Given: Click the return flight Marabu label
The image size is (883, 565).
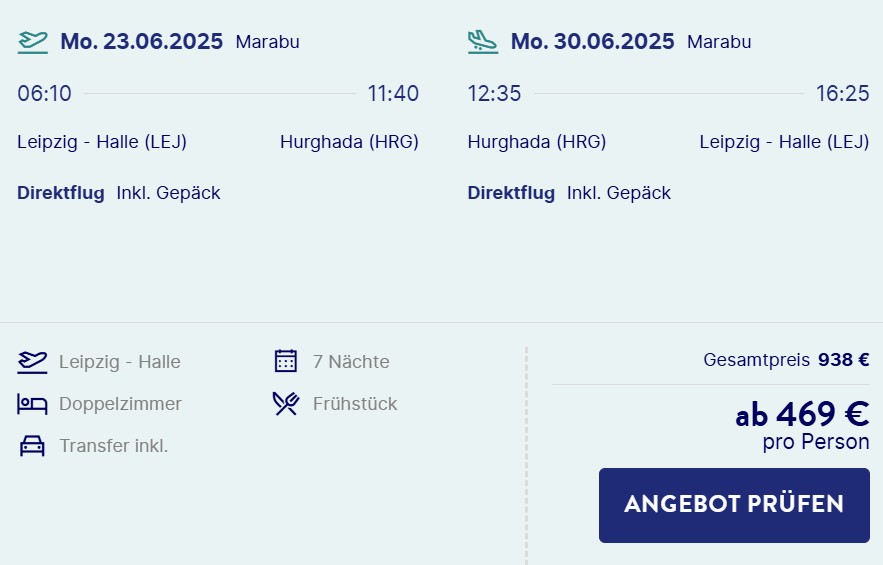Looking at the screenshot, I should point(719,42).
